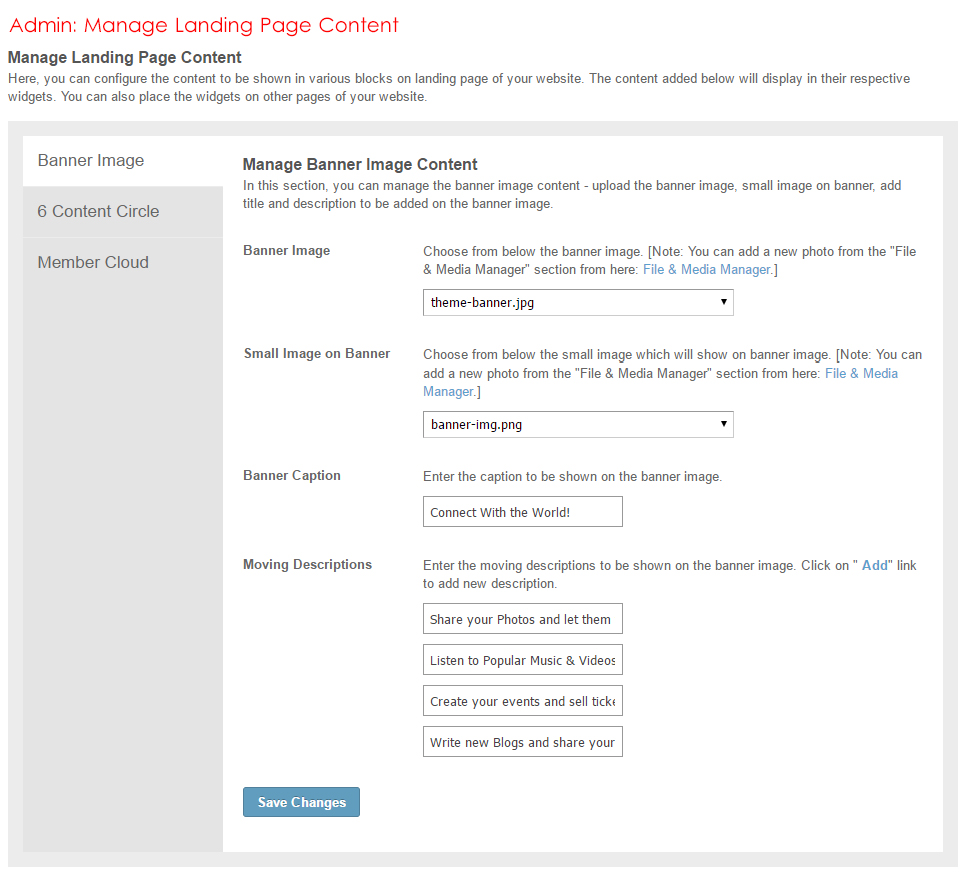Click the Small Image on Banner label
This screenshot has width=968, height=875.
coord(317,354)
